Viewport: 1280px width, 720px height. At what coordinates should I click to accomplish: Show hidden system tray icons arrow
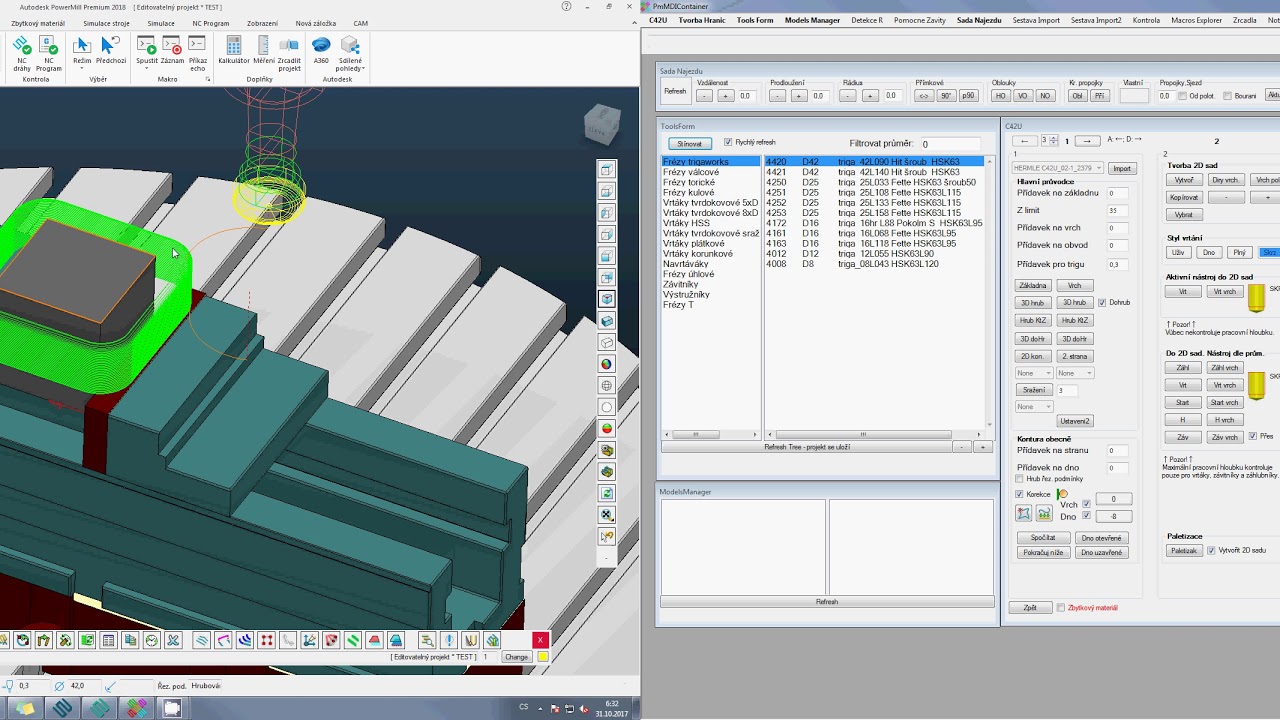[x=540, y=708]
